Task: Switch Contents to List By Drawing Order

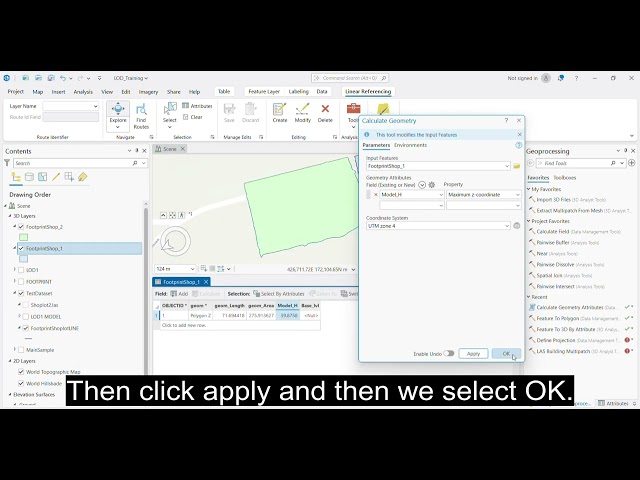Action: point(16,177)
